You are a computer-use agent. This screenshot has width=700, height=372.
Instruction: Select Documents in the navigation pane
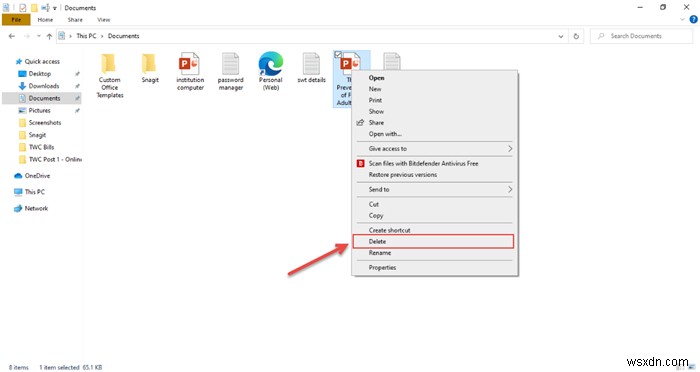pyautogui.click(x=42, y=98)
